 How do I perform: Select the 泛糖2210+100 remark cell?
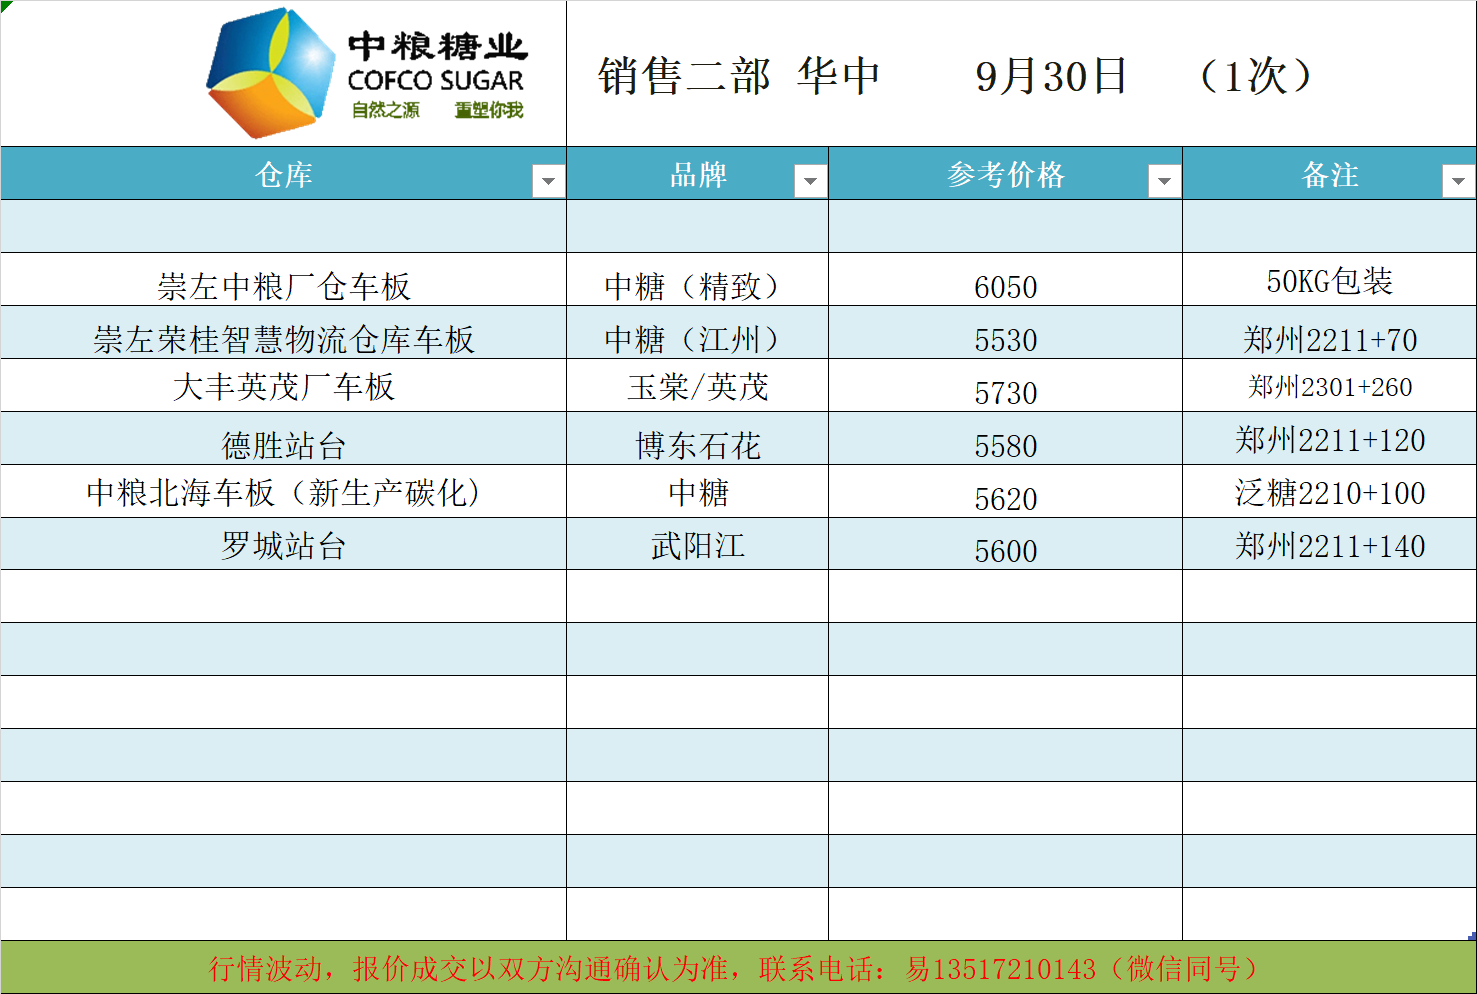tap(1329, 492)
